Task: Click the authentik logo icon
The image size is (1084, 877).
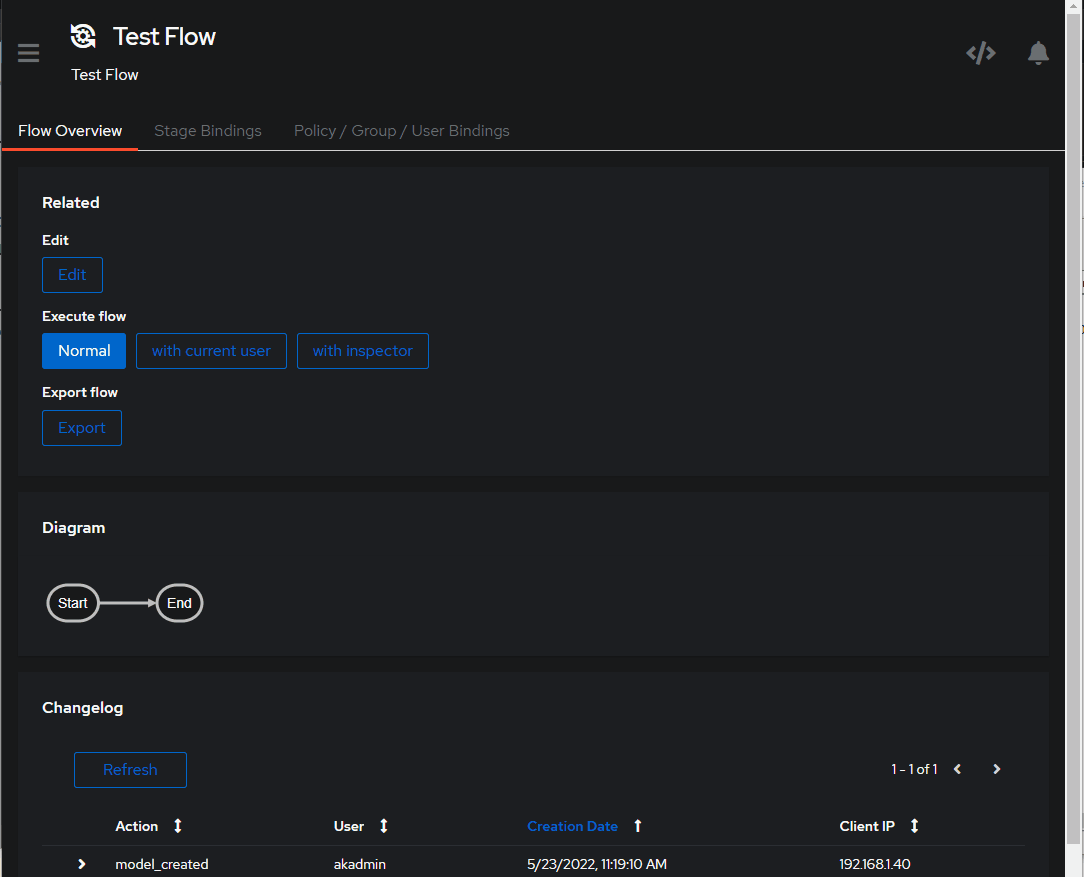Action: 83,36
